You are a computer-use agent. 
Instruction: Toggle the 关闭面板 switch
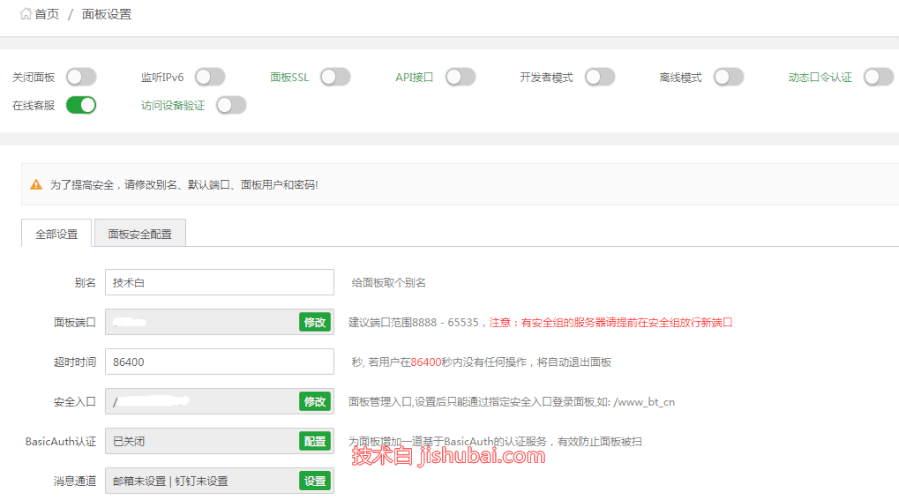pos(81,77)
